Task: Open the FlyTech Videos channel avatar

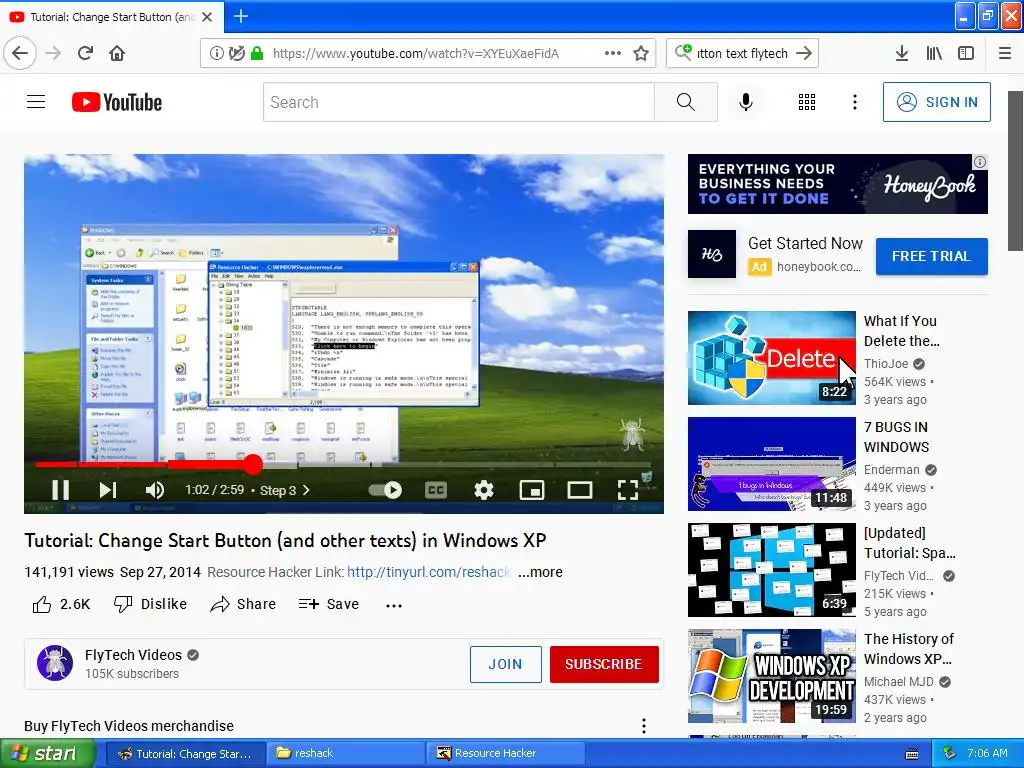Action: [55, 663]
